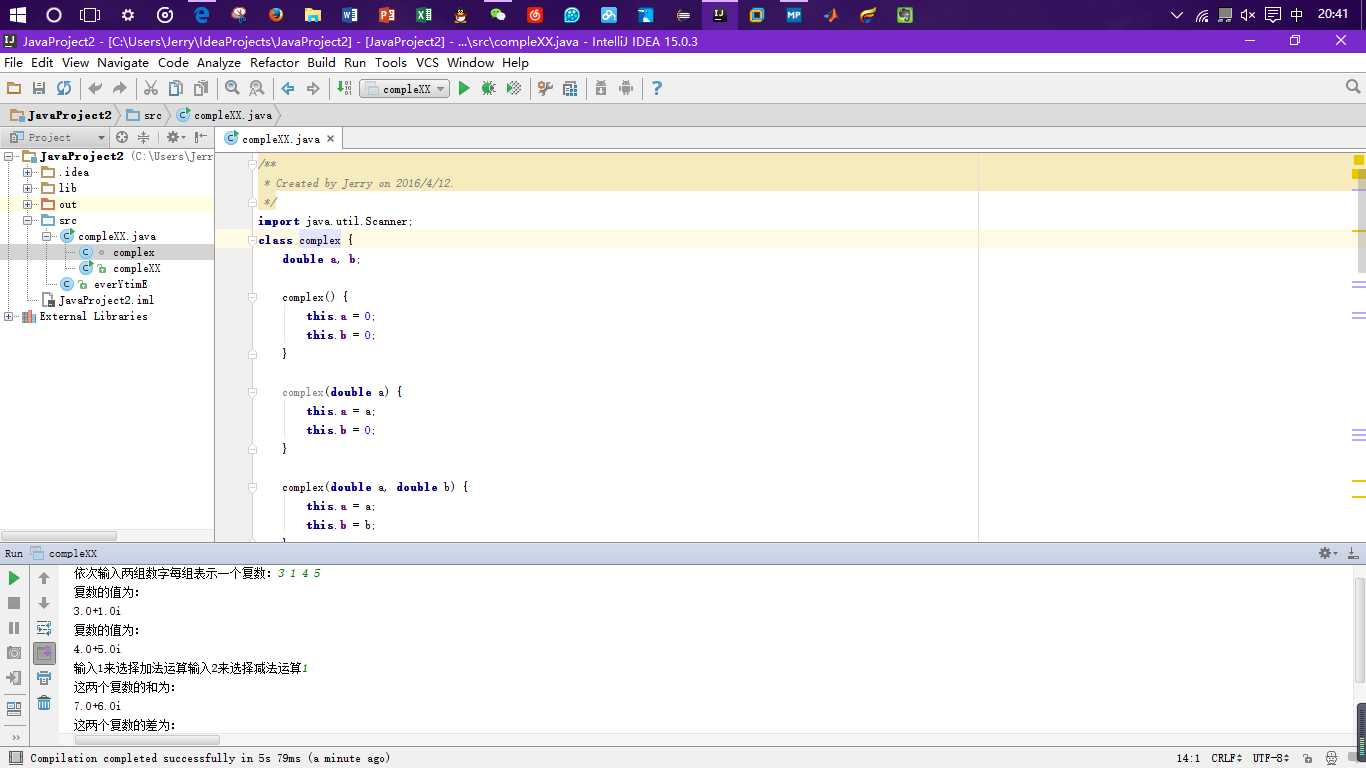Toggle tool window bars at bottom-left corner
Viewport: 1366px width, 768px height.
[x=14, y=758]
